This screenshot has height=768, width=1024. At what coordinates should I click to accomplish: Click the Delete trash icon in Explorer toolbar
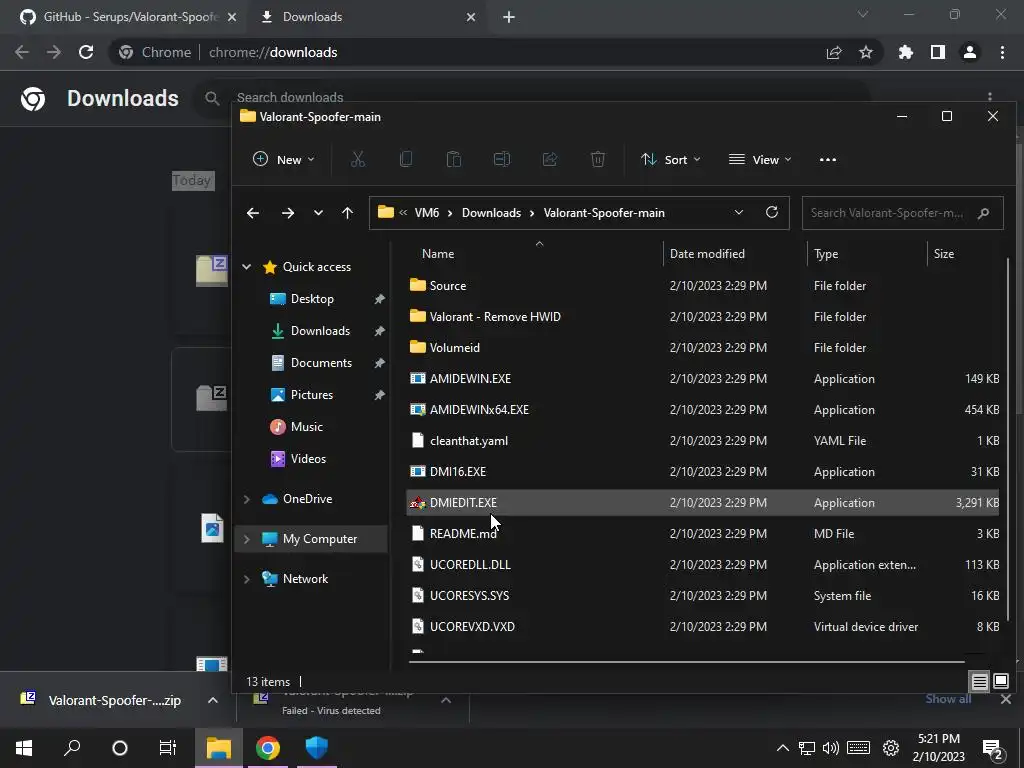point(598,159)
